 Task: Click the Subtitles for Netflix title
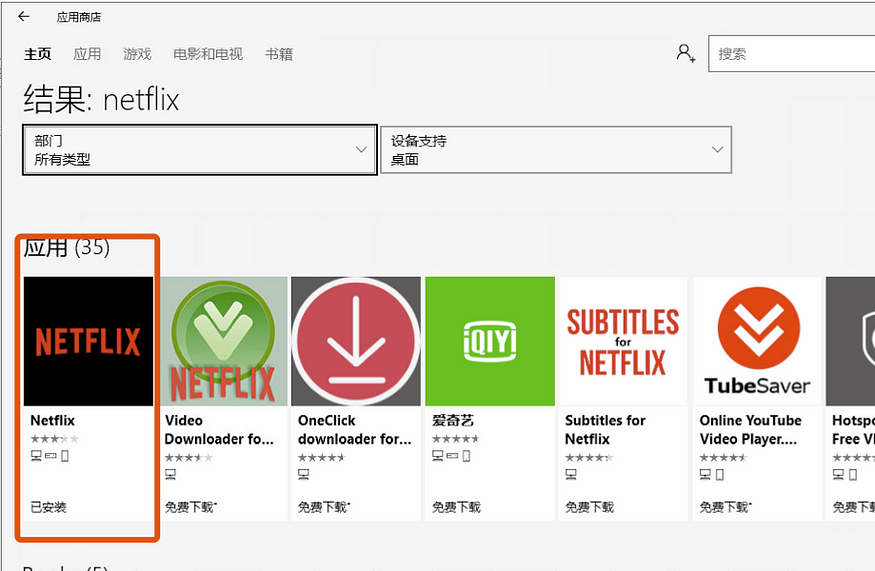(x=605, y=430)
